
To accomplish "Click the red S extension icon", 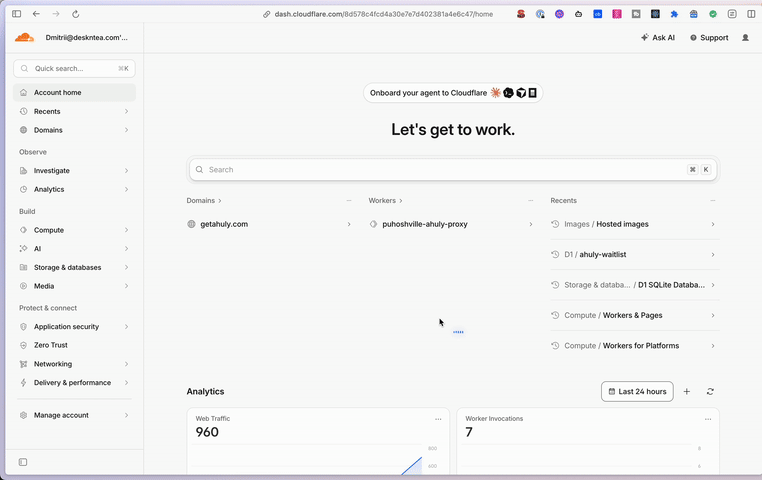I will pos(521,14).
